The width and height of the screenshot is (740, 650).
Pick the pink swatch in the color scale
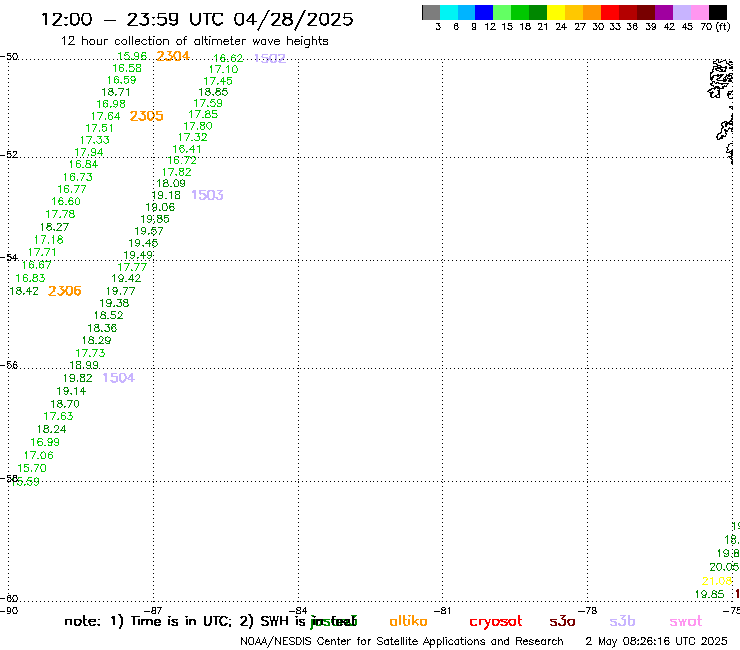pos(699,12)
